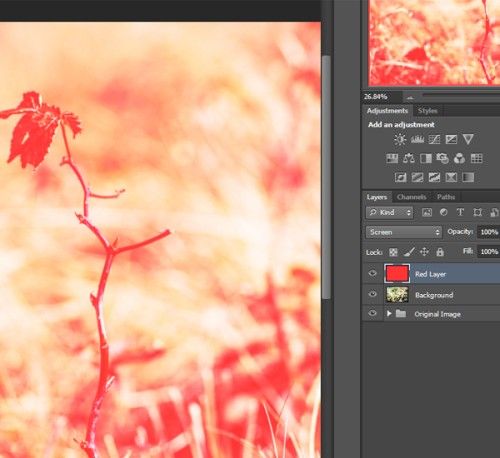Add a Brightness/Contrast adjustment
Viewport: 500px width, 458px height.
400,139
